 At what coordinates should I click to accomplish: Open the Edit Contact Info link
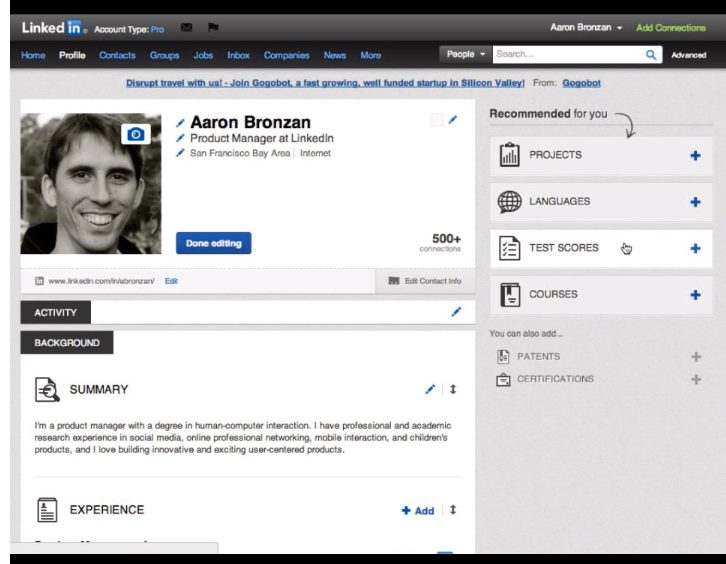pyautogui.click(x=425, y=281)
